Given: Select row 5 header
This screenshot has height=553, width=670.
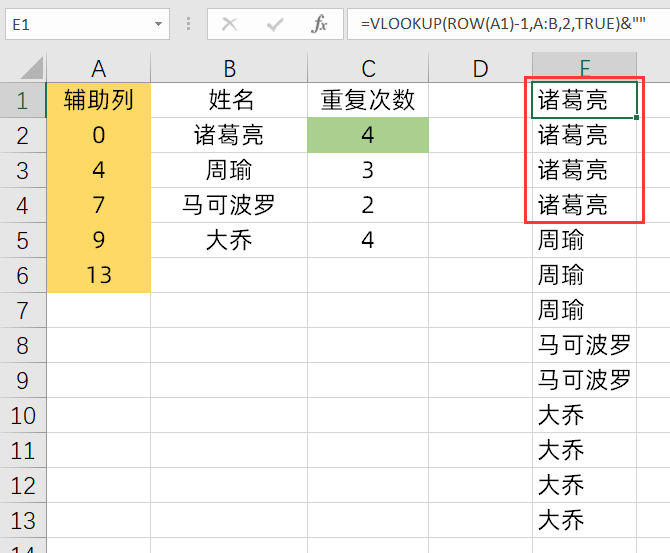Looking at the screenshot, I should (23, 241).
